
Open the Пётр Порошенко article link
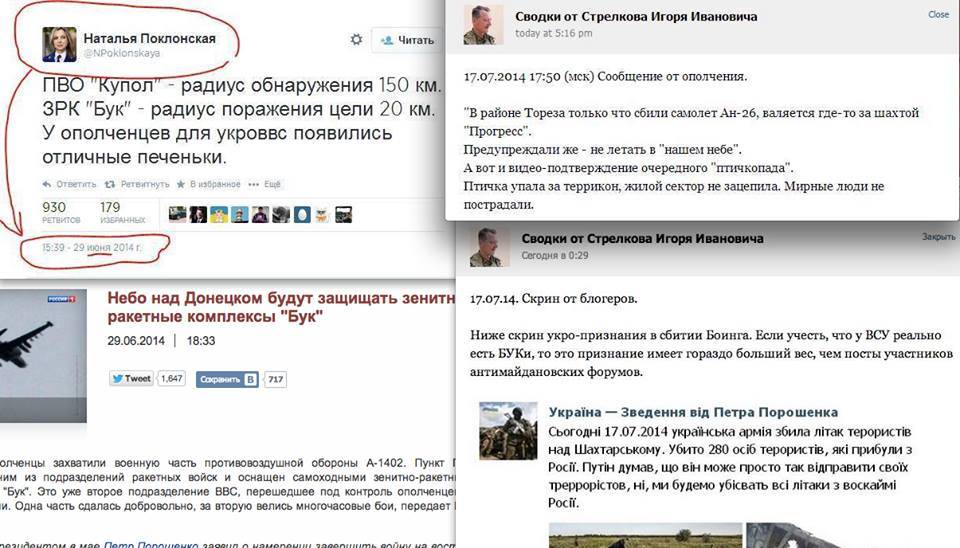(151, 544)
